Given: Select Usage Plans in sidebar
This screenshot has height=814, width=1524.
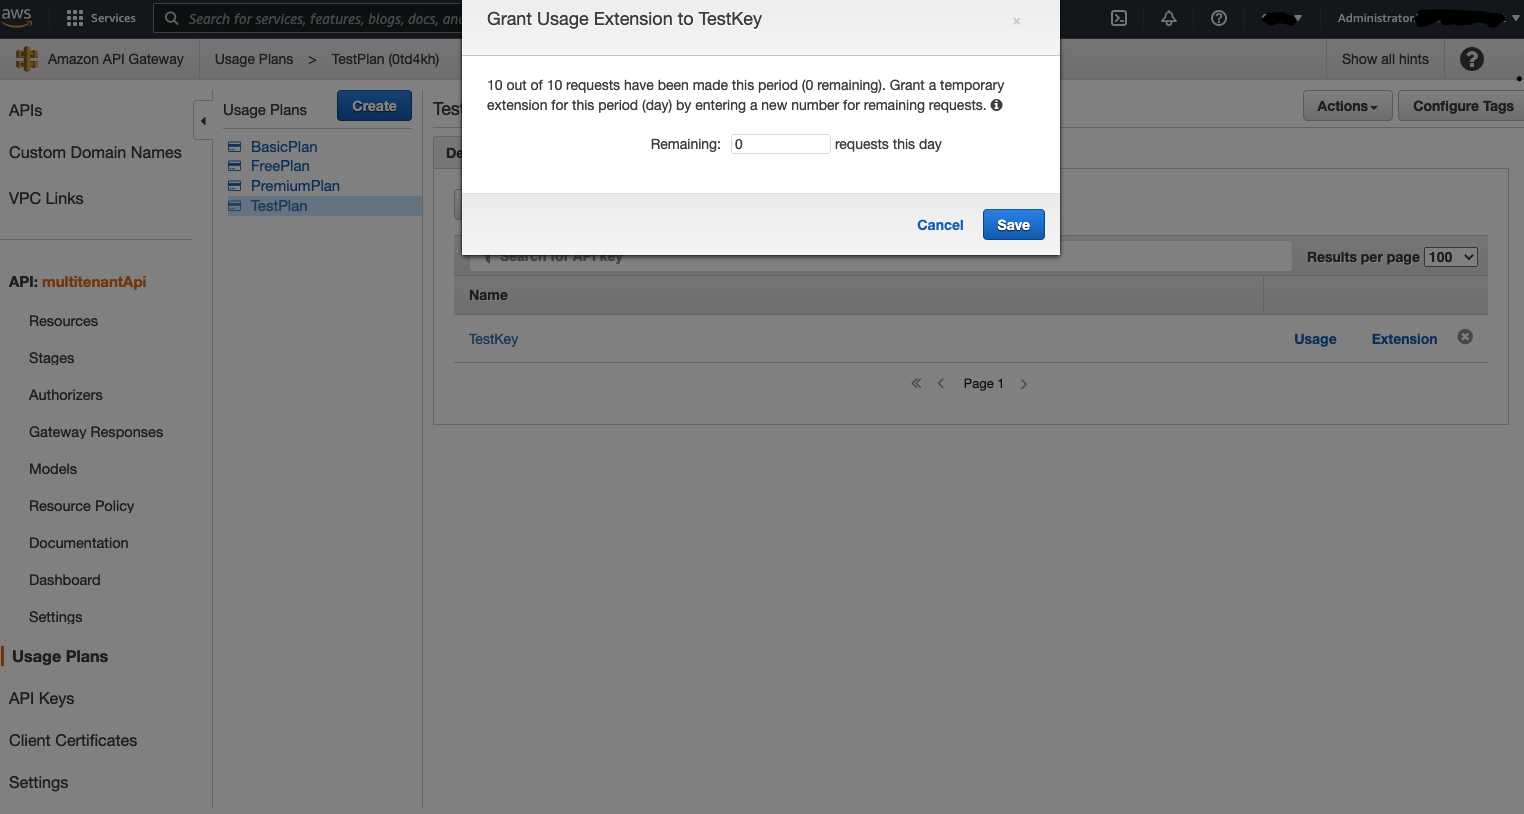Looking at the screenshot, I should tap(60, 656).
